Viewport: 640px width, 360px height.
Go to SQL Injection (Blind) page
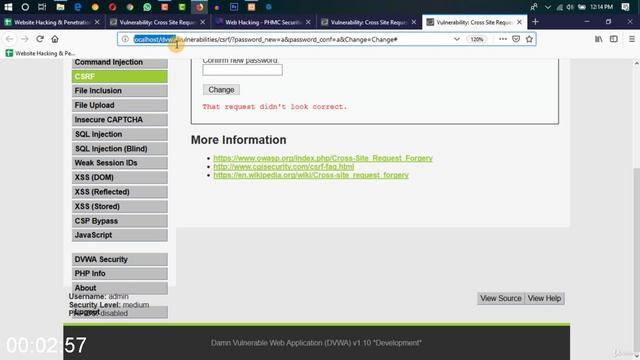[x=120, y=149]
